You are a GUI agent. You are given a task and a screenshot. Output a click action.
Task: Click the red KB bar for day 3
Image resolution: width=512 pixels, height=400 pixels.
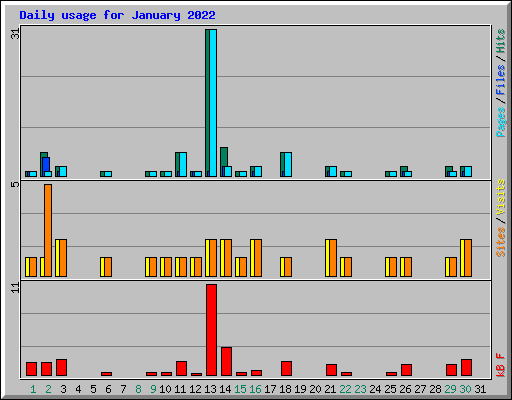coord(61,368)
